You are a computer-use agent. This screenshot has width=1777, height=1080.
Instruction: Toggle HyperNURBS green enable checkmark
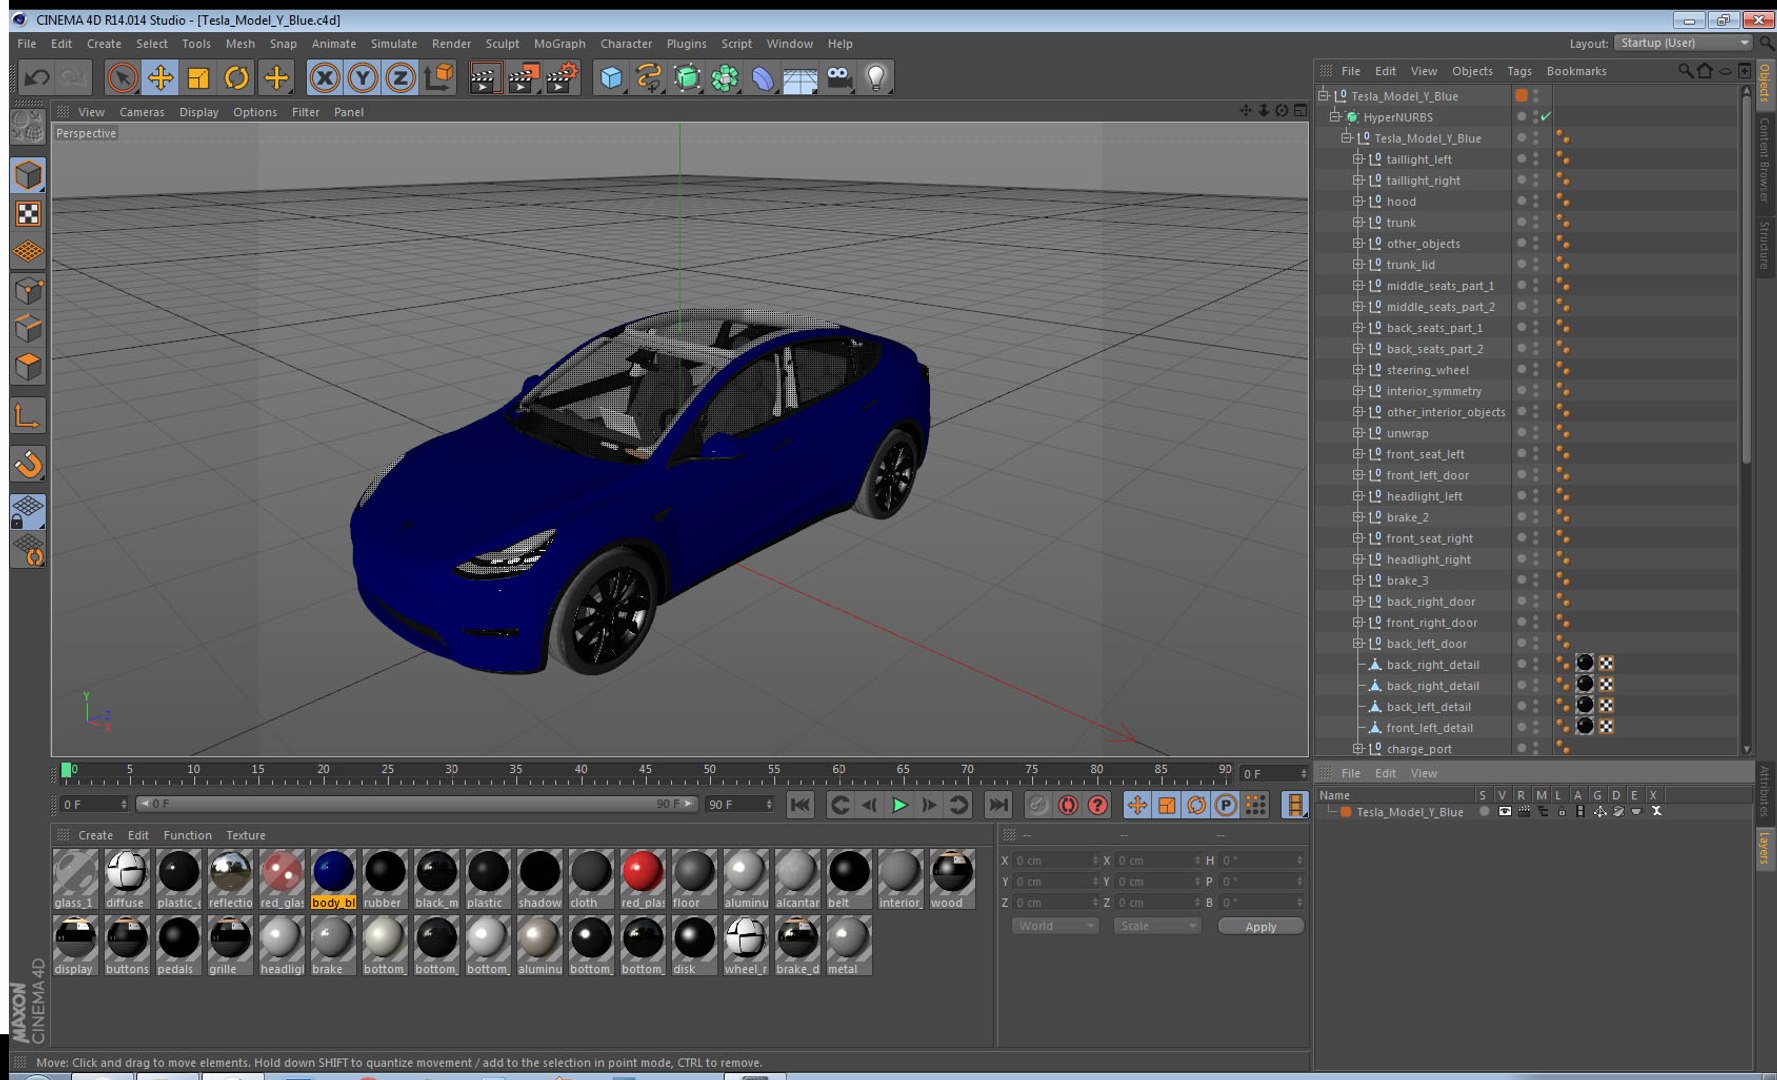click(1546, 117)
